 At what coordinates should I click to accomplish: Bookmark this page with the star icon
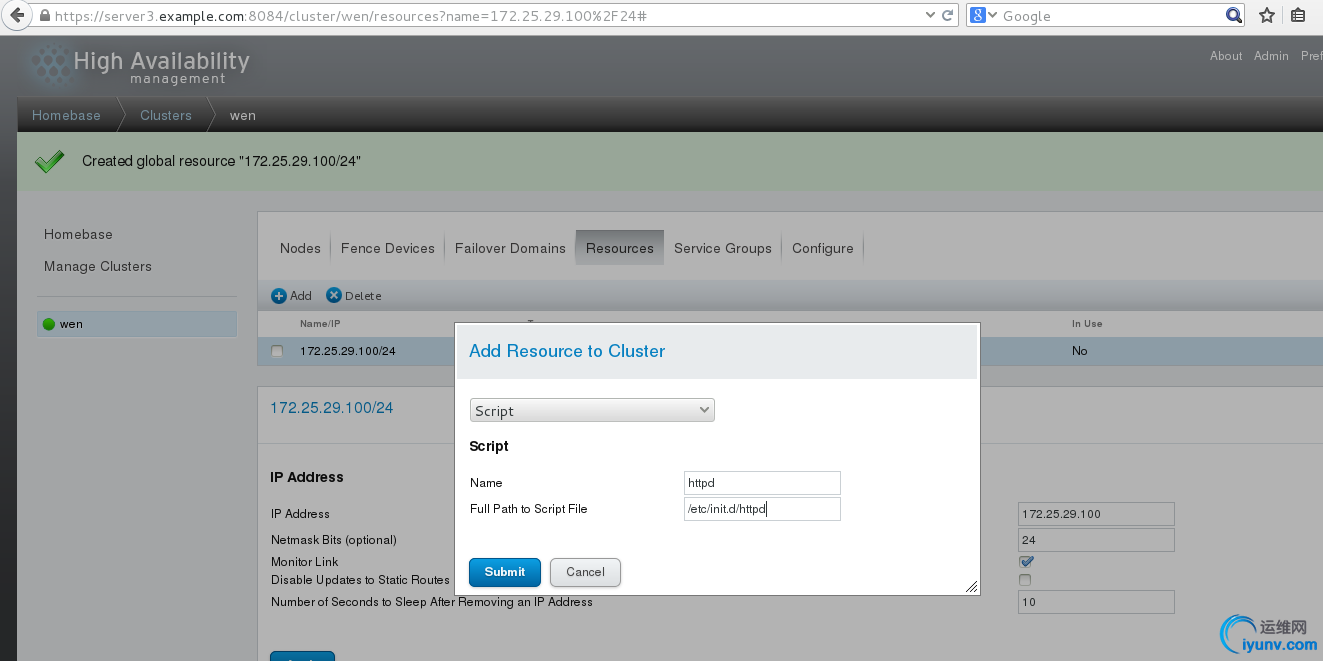click(x=1267, y=16)
